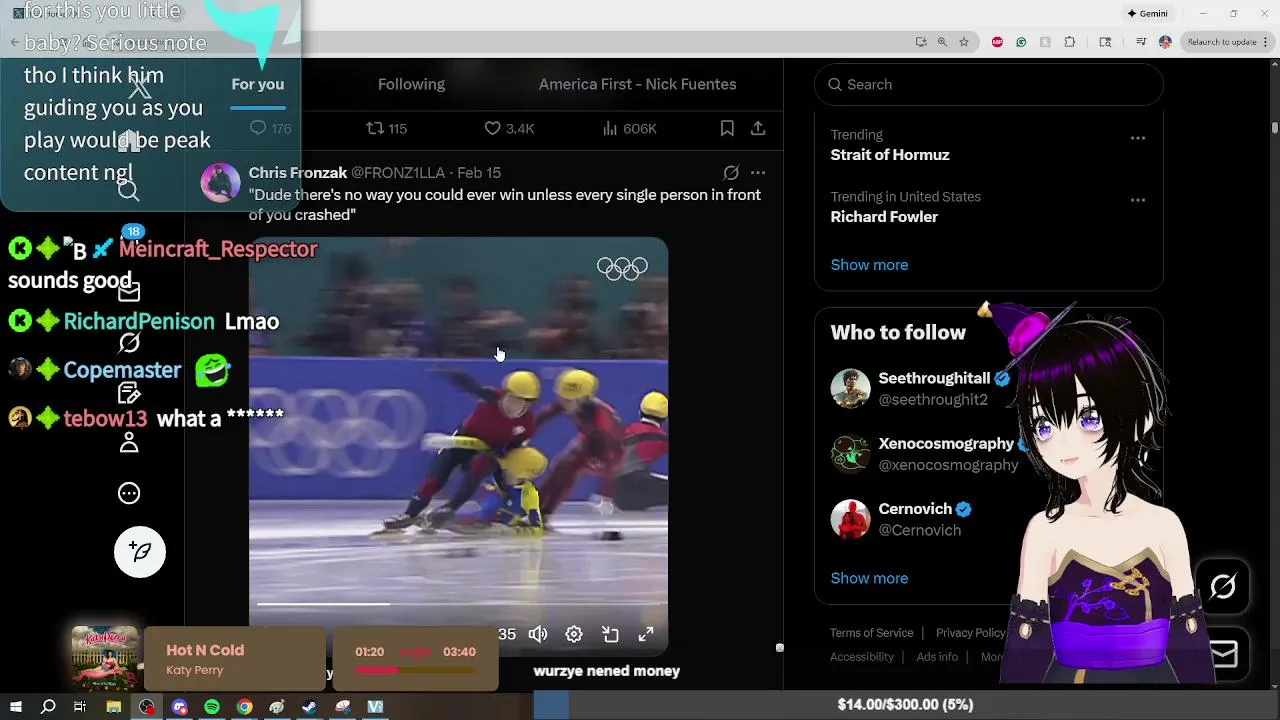The image size is (1280, 720).
Task: Toggle picture-in-picture on video
Action: coord(610,634)
